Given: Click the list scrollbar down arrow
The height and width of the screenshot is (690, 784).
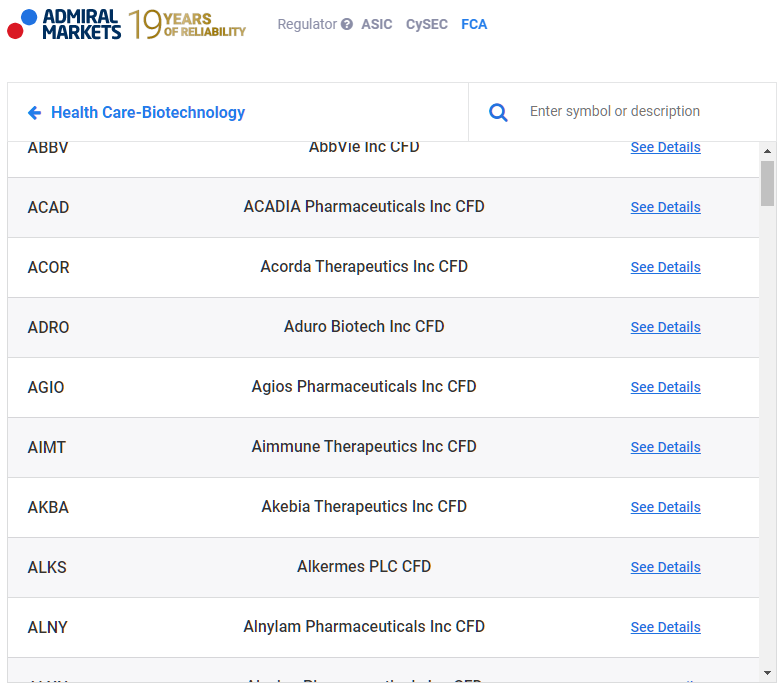Looking at the screenshot, I should pos(767,674).
